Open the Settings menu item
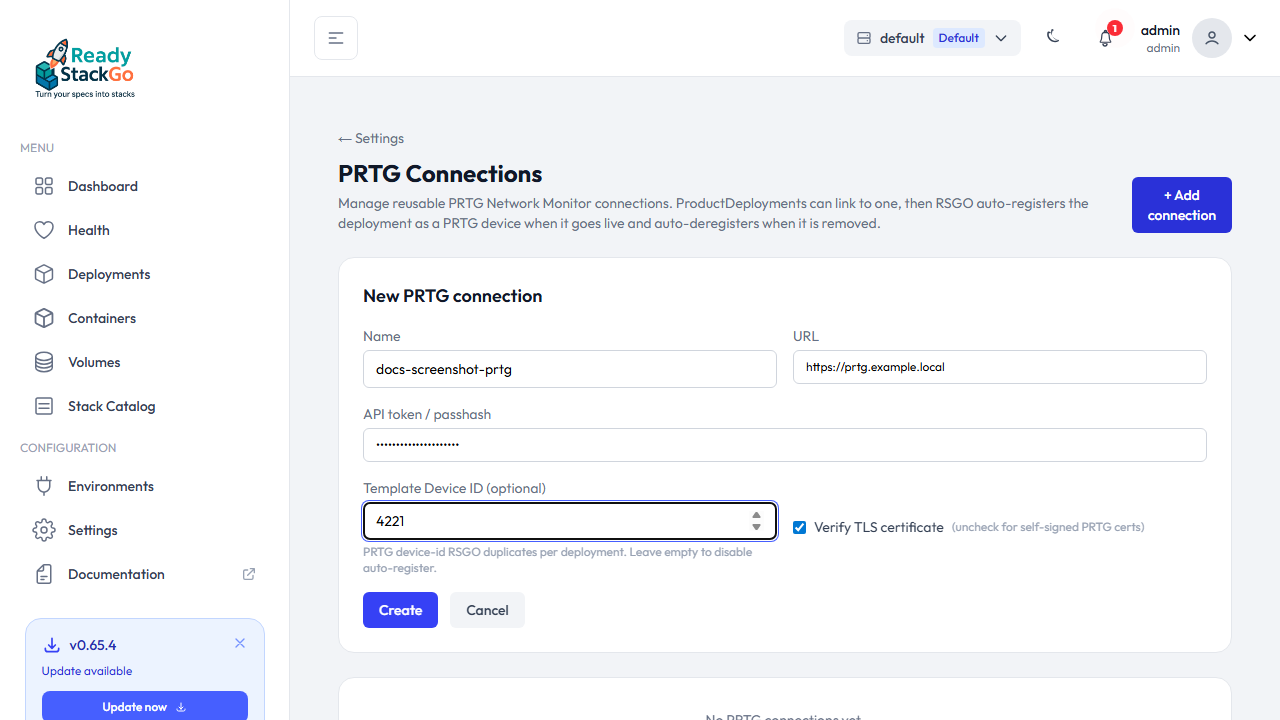The height and width of the screenshot is (720, 1280). coord(145,530)
